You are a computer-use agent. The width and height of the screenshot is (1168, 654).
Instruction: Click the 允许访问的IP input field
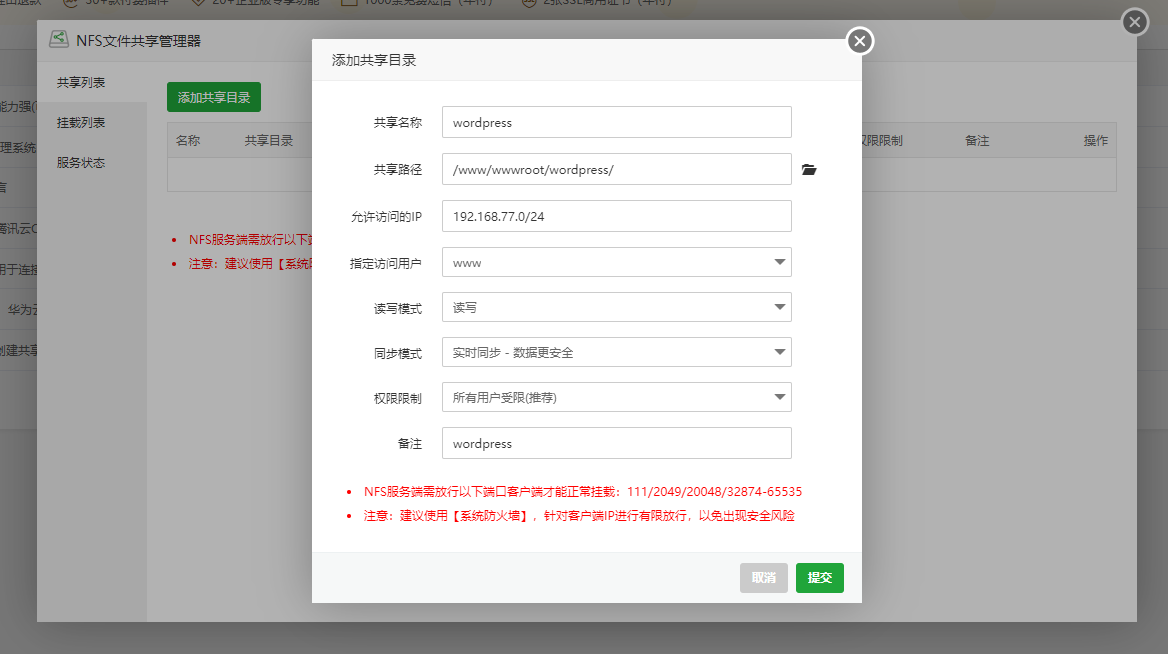616,215
